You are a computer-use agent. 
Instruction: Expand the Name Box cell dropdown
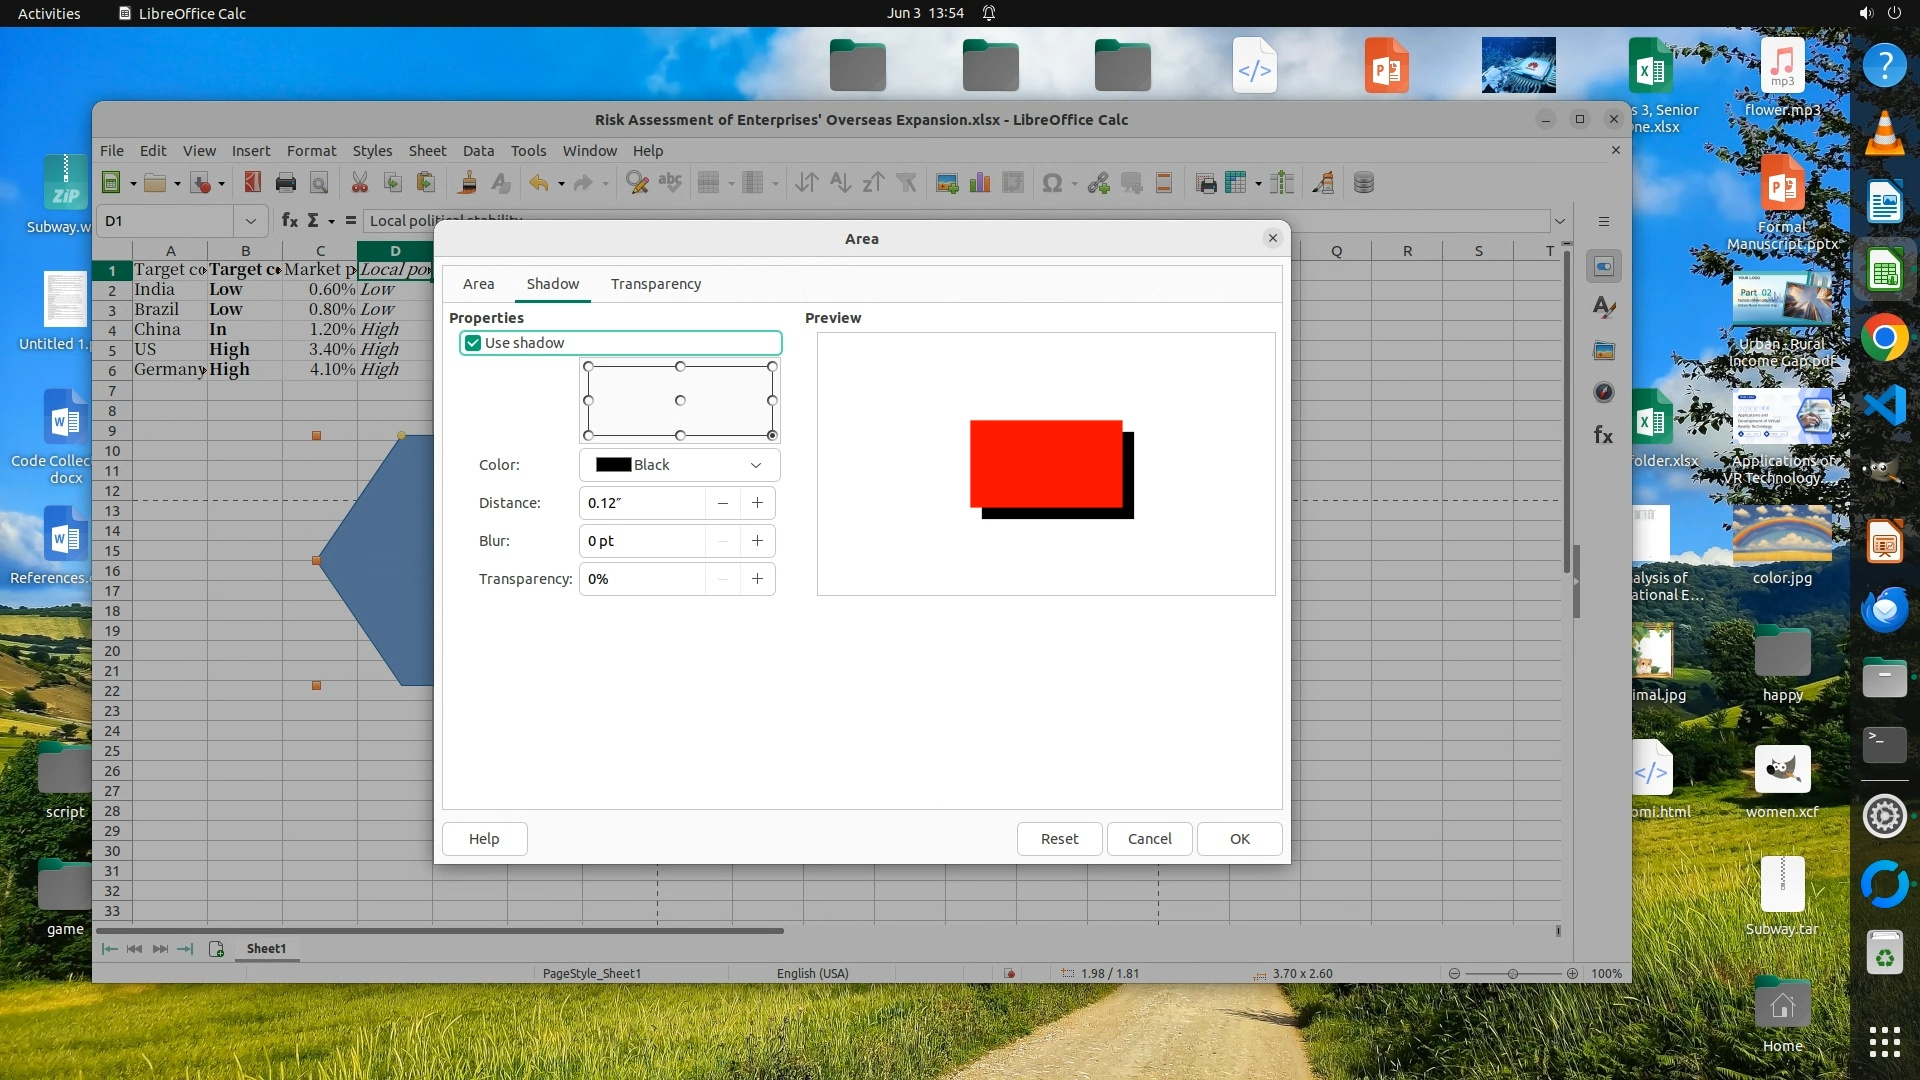tap(250, 221)
